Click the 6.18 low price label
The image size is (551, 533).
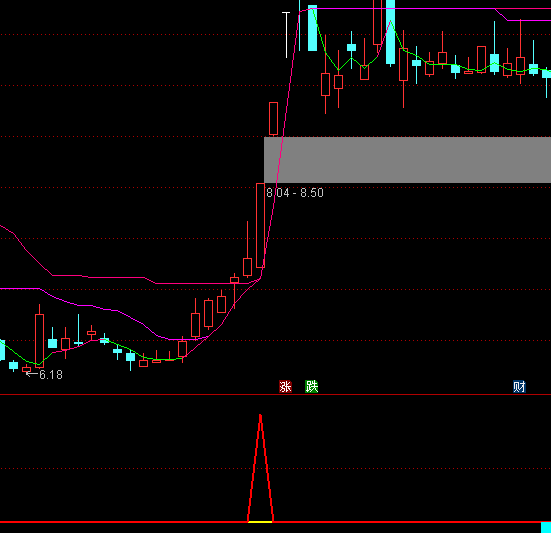[51, 375]
